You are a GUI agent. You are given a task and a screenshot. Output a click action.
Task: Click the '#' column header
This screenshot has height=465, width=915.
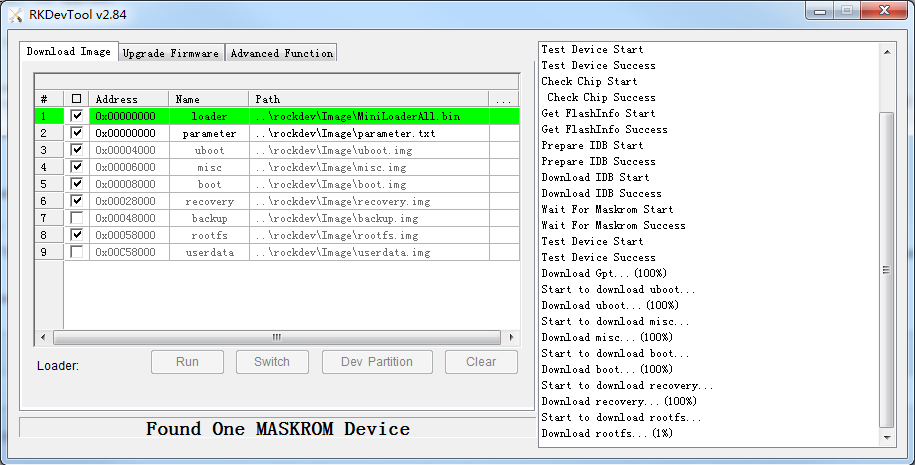click(x=49, y=99)
